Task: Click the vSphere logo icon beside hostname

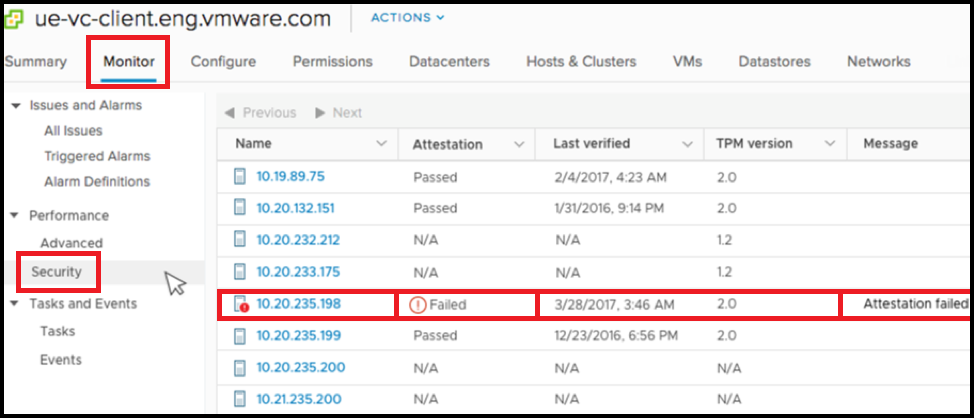Action: pyautogui.click(x=16, y=18)
